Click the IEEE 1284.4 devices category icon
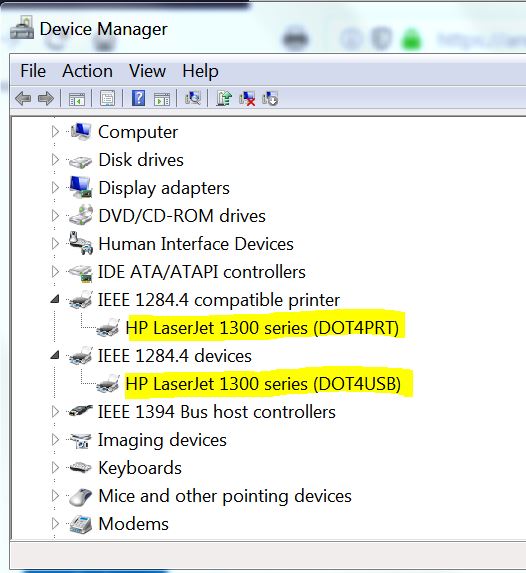 click(80, 356)
